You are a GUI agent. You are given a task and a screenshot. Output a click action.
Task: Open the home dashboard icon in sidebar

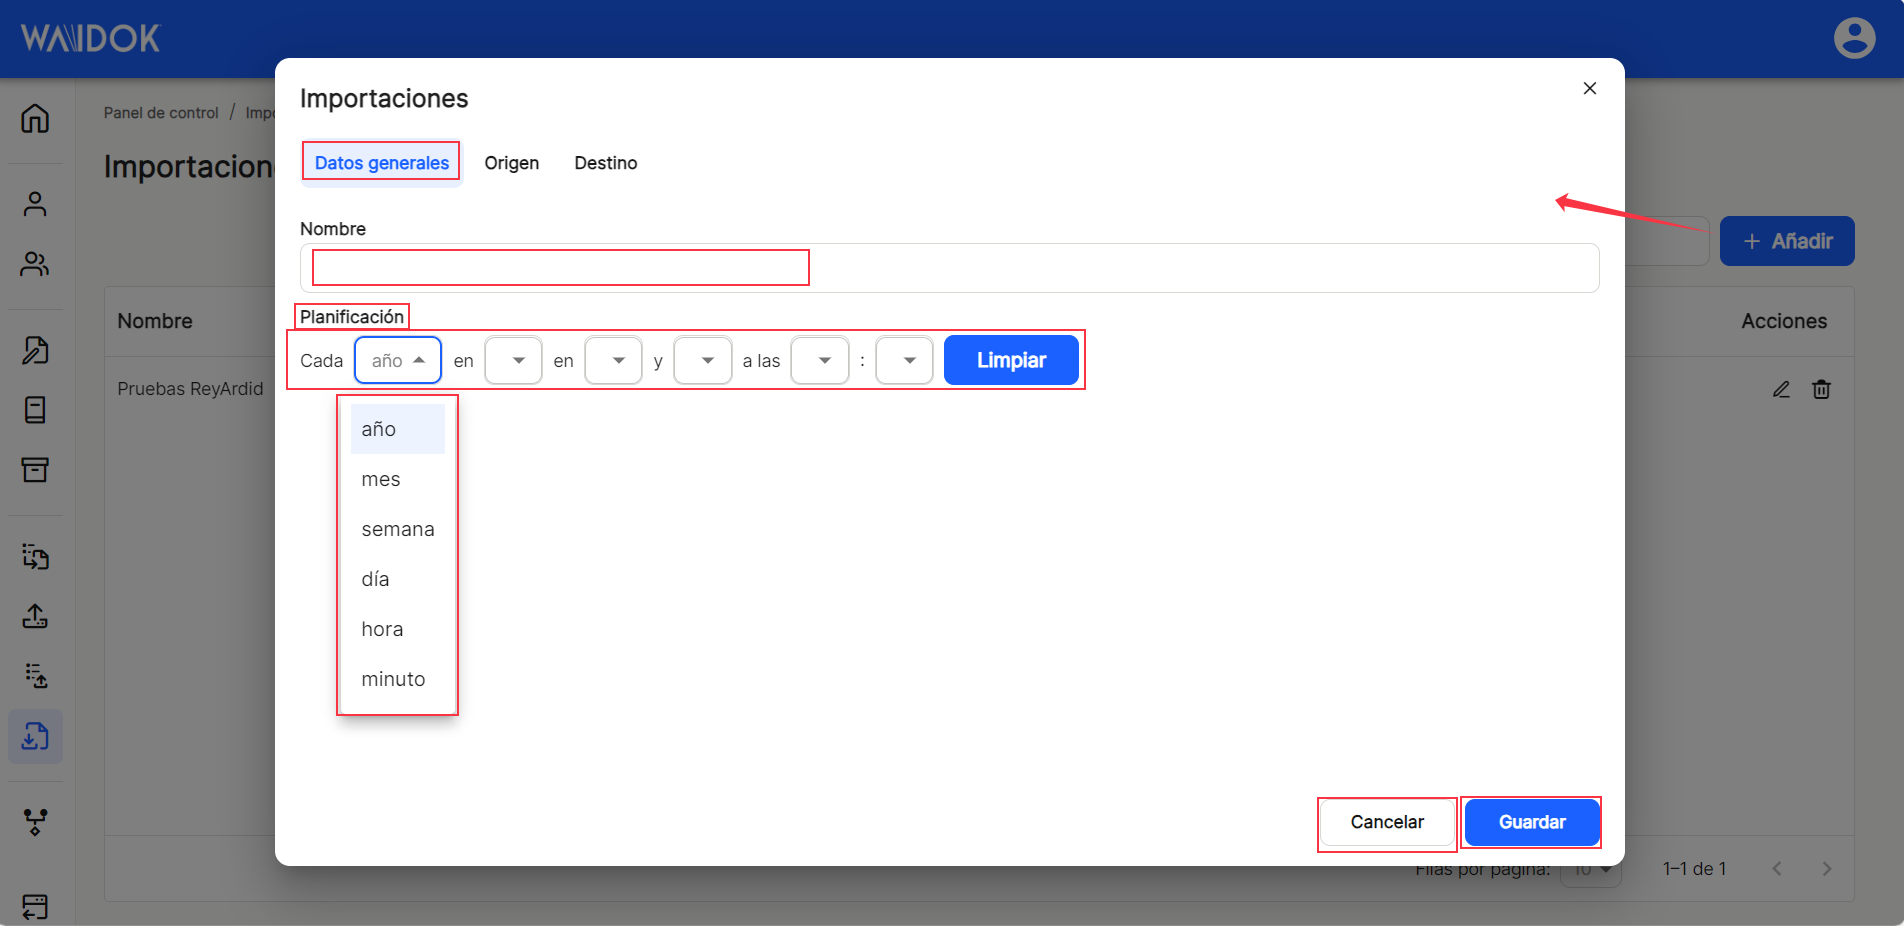[35, 118]
